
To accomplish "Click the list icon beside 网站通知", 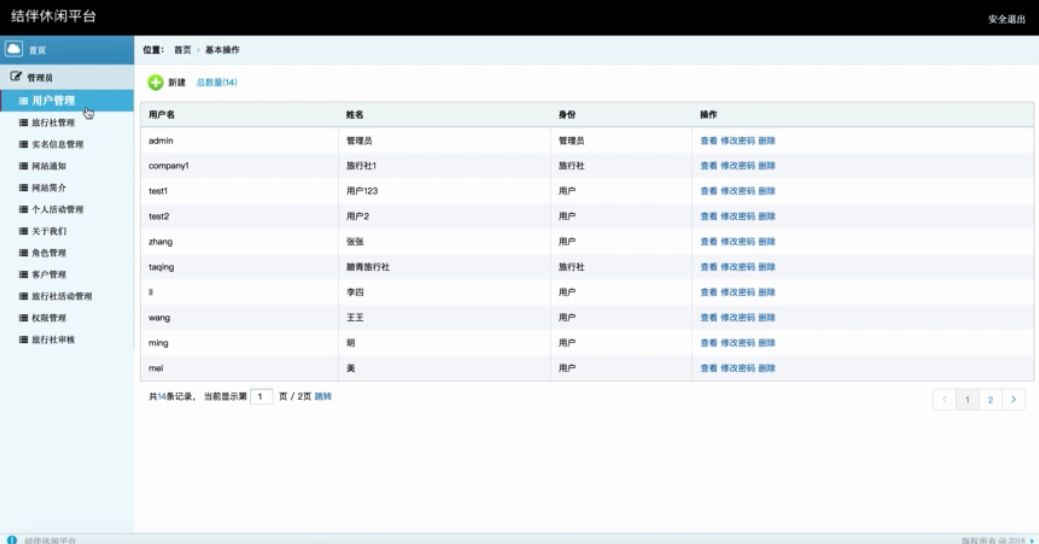I will 23,166.
